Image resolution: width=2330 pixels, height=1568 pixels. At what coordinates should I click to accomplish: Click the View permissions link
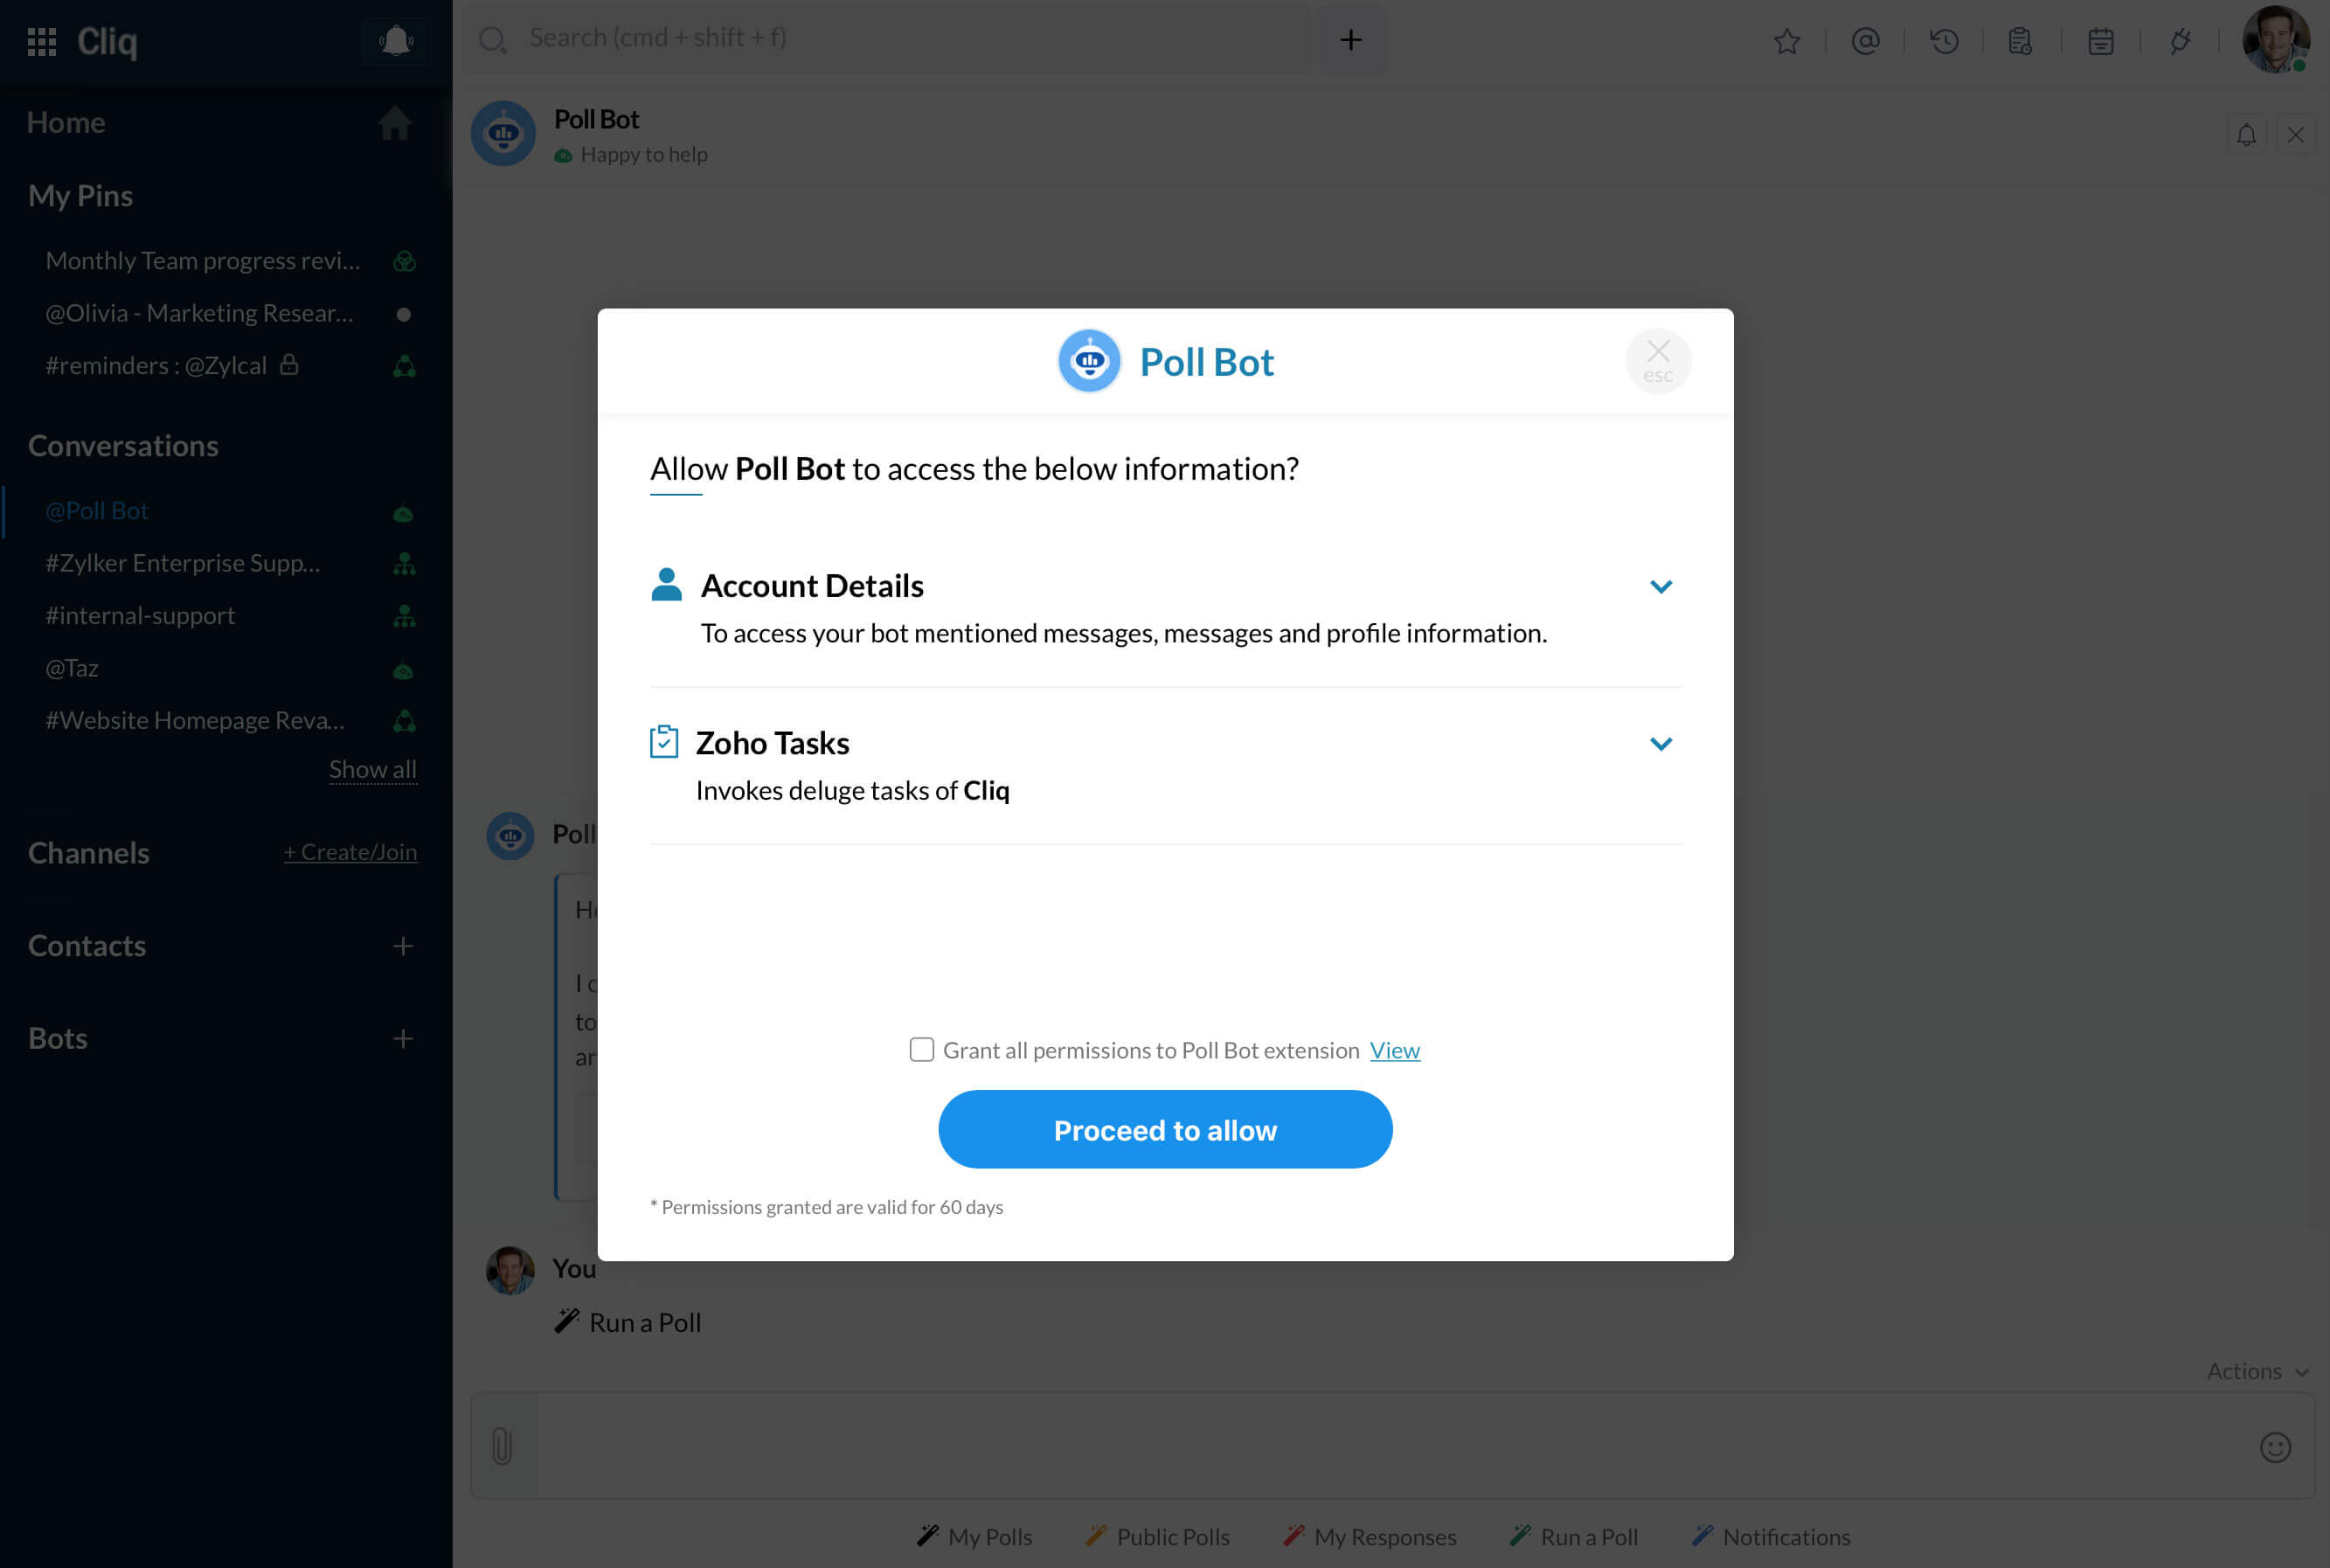(1396, 1050)
